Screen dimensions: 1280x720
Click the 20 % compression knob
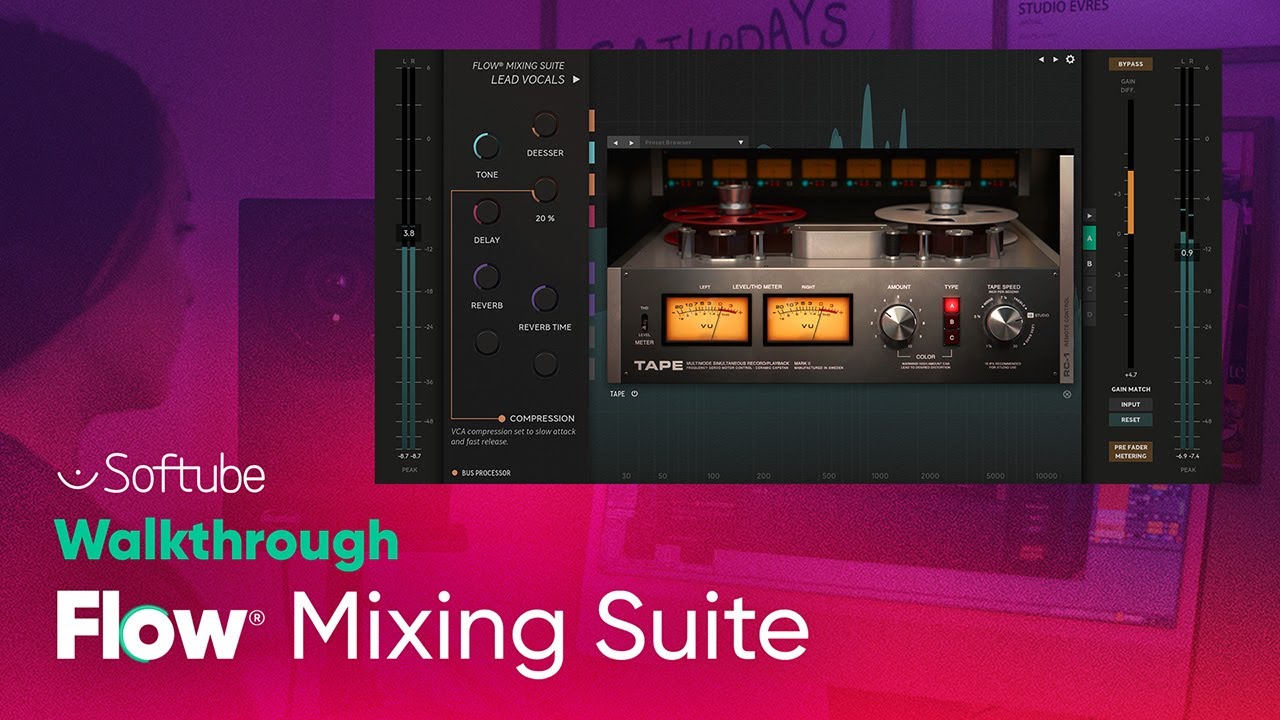(x=545, y=190)
